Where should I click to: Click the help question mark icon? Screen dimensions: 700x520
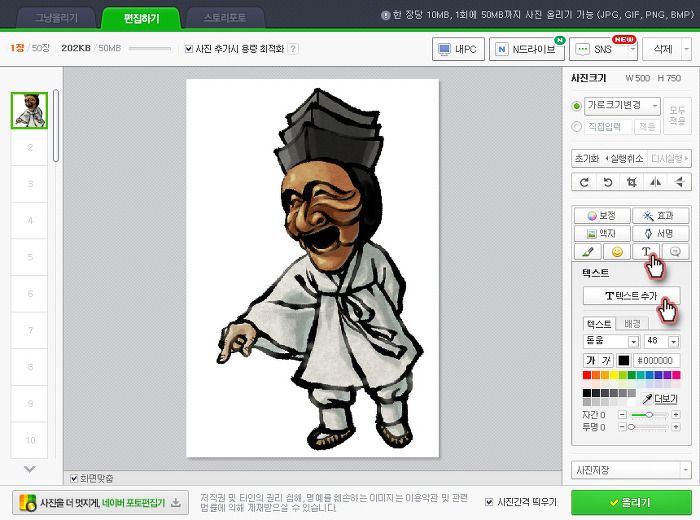point(293,49)
